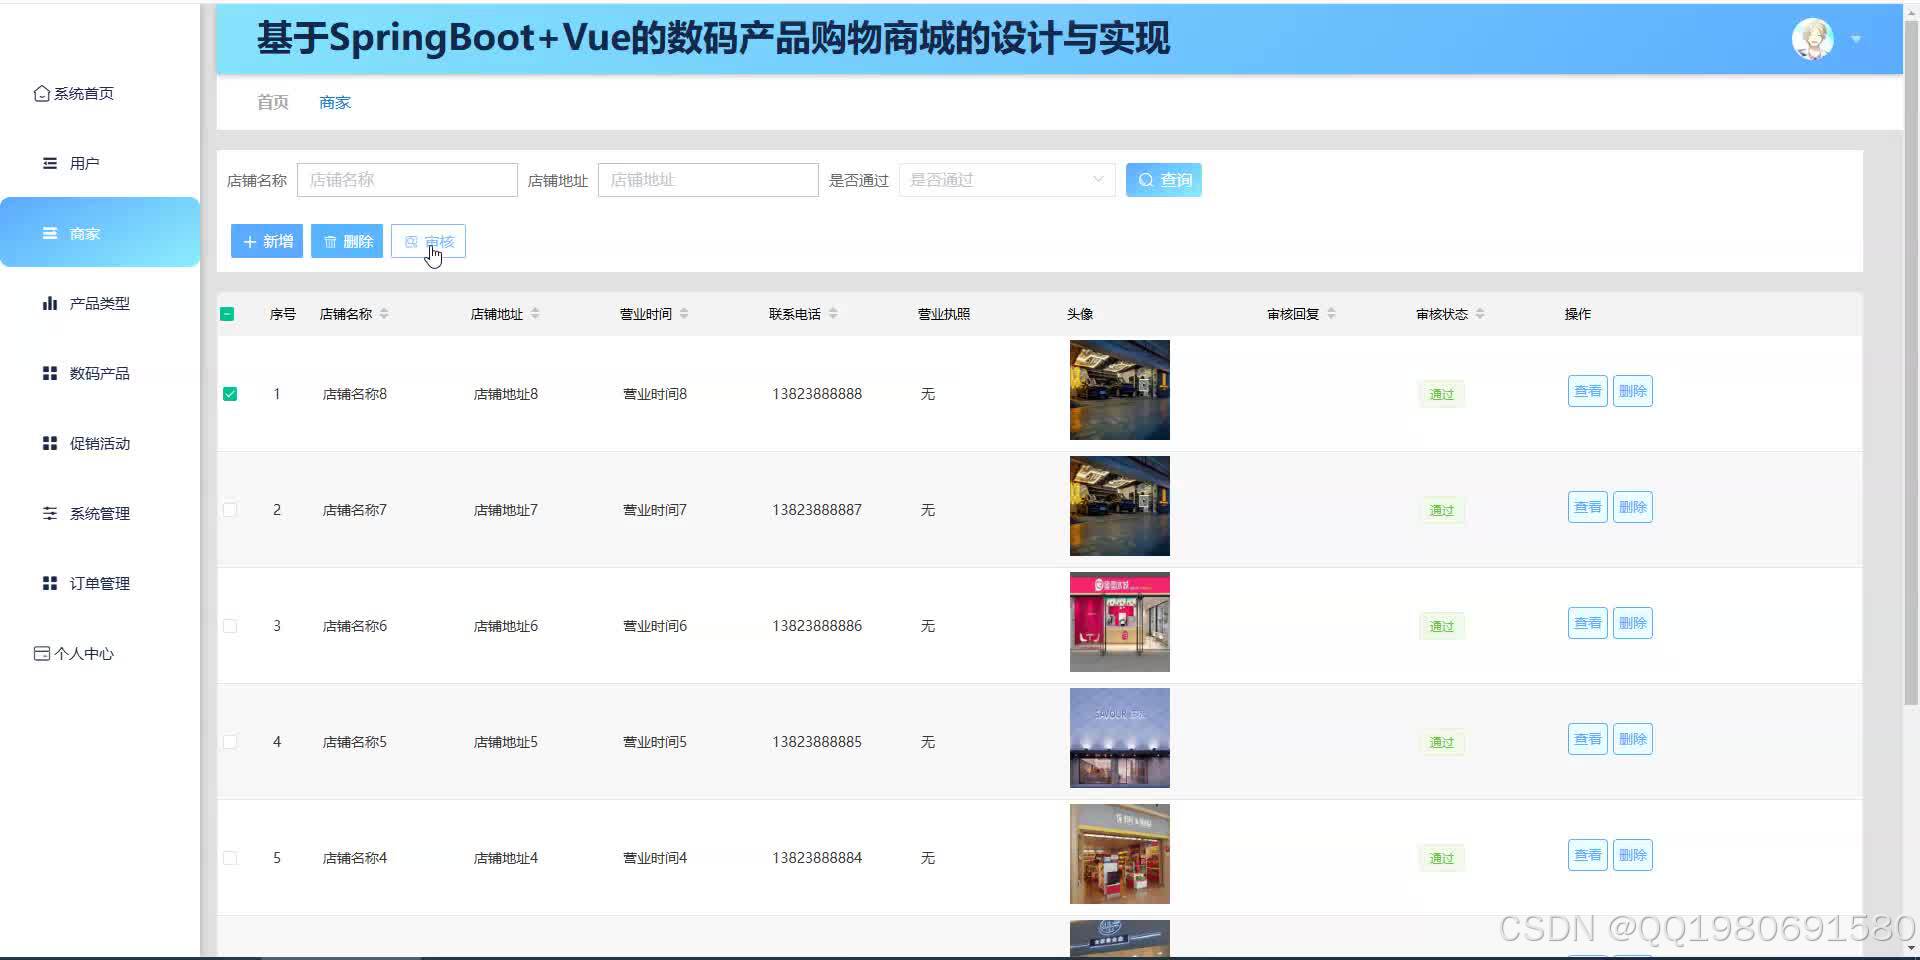Uncheck the row for 店铺名称8
The width and height of the screenshot is (1920, 960).
click(230, 394)
